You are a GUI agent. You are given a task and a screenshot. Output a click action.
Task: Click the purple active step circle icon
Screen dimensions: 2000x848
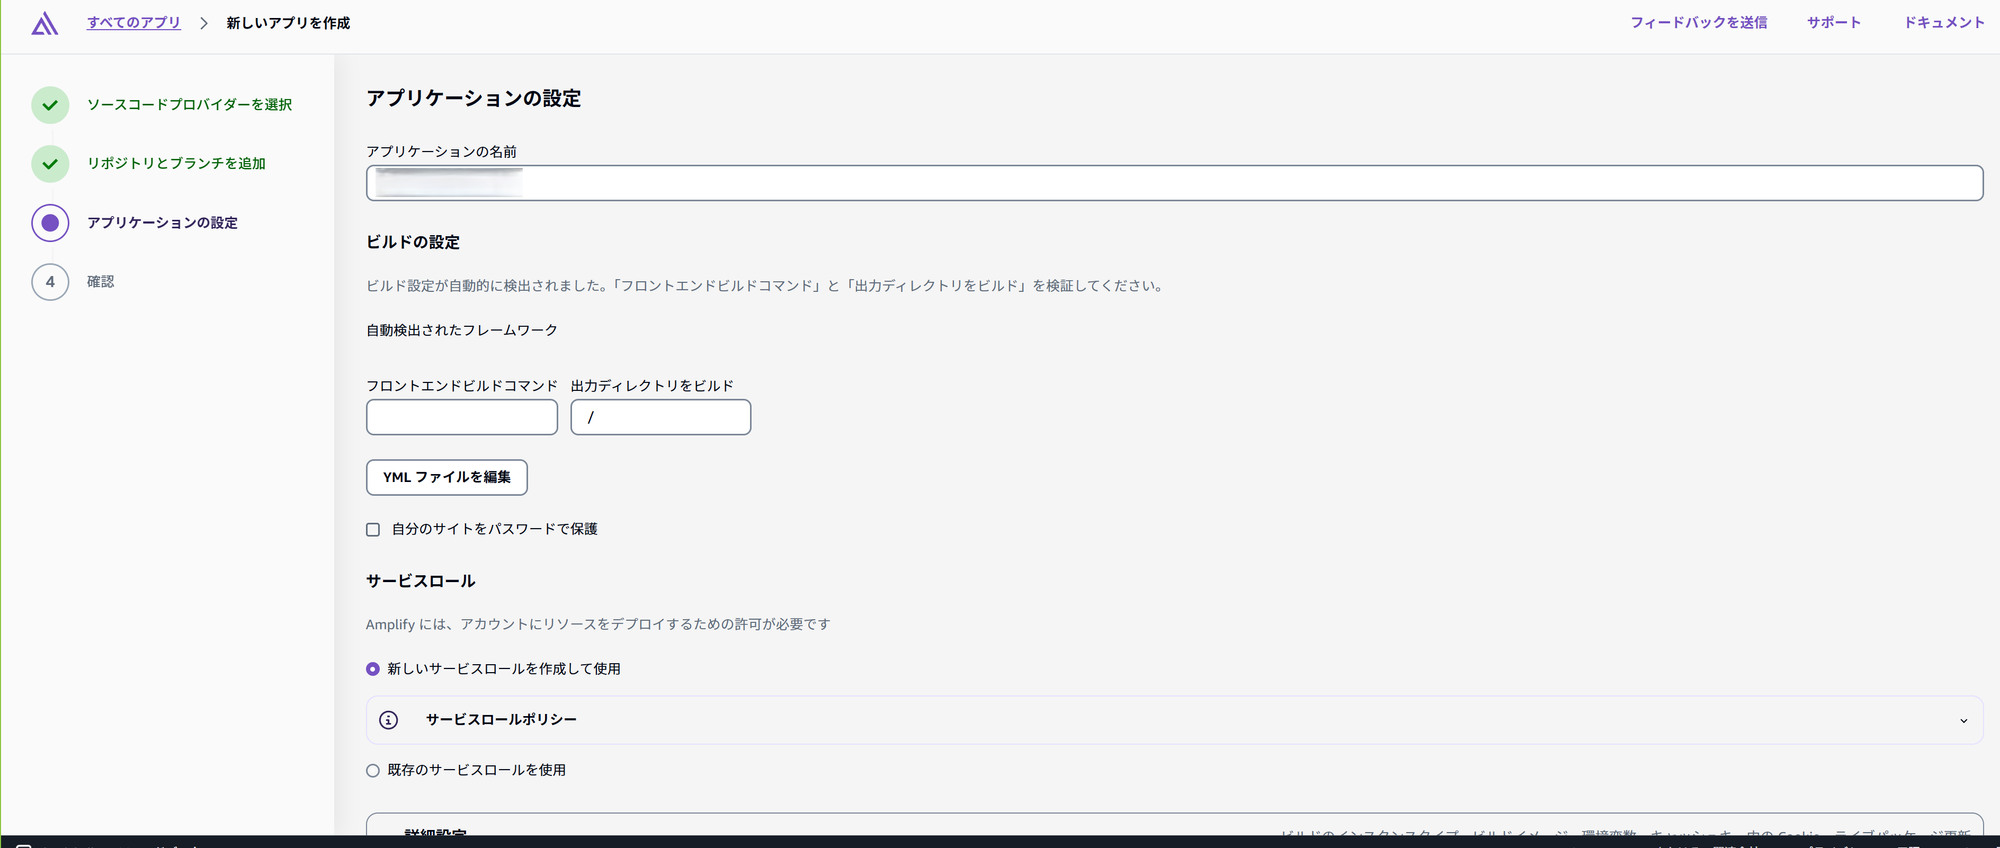click(50, 223)
